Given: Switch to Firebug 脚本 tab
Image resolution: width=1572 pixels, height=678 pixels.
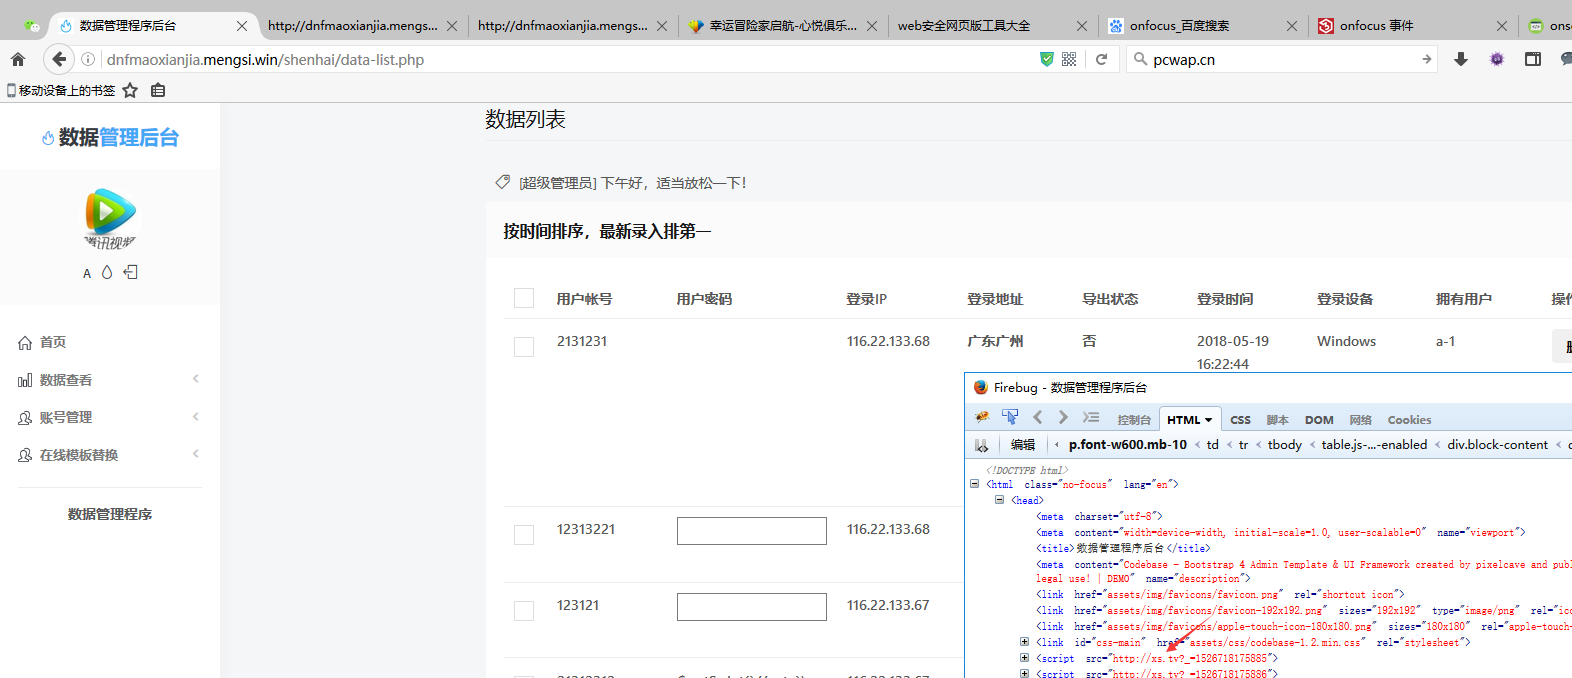Looking at the screenshot, I should [1277, 420].
